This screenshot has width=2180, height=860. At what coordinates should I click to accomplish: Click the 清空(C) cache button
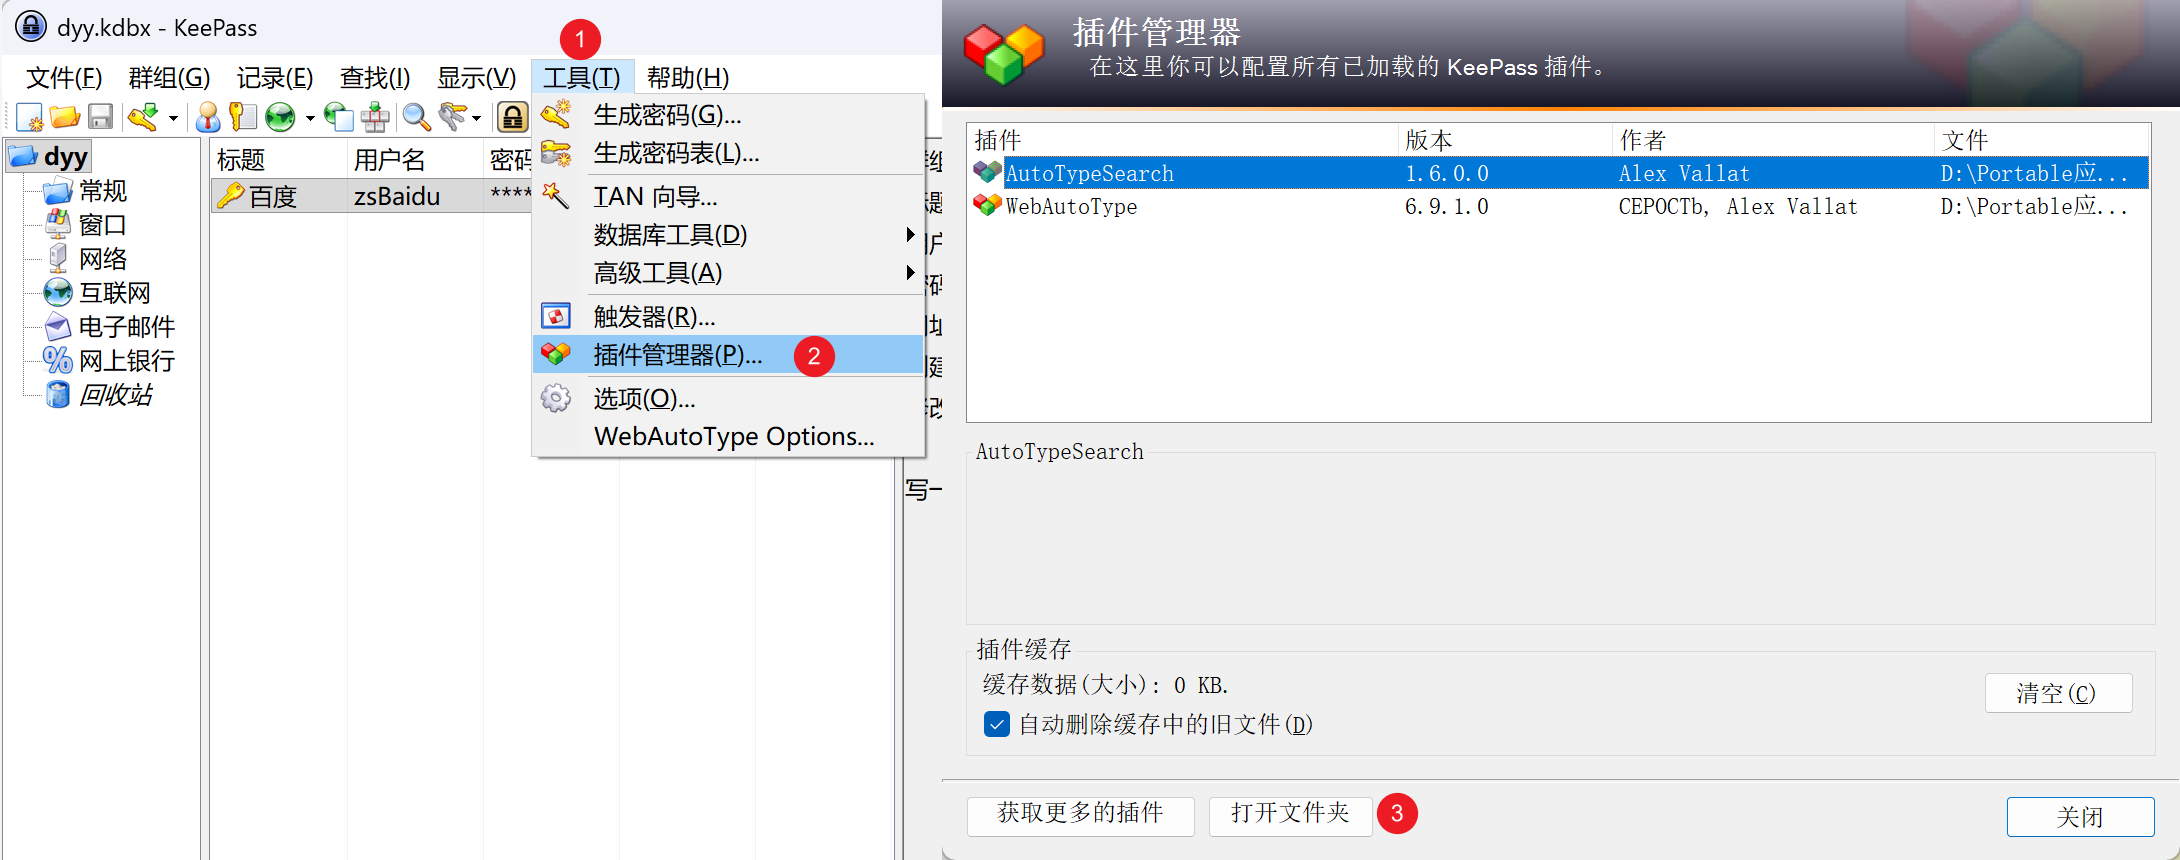tap(2058, 693)
